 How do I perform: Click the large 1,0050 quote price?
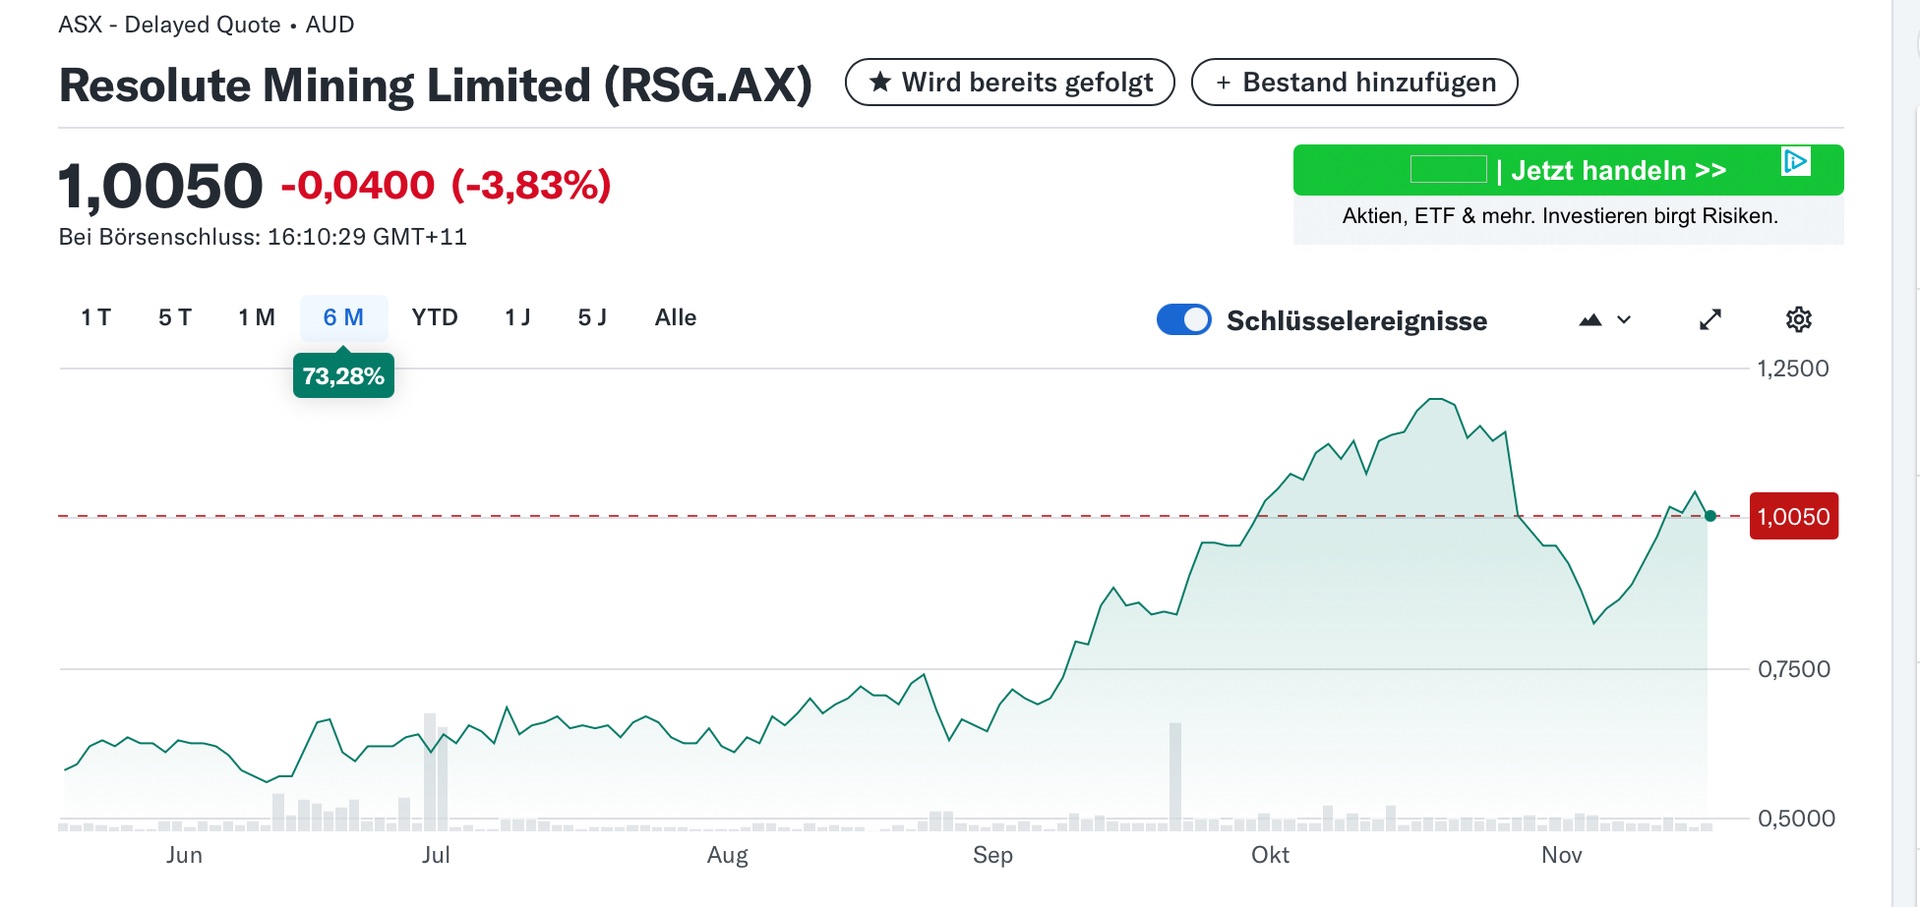point(161,186)
